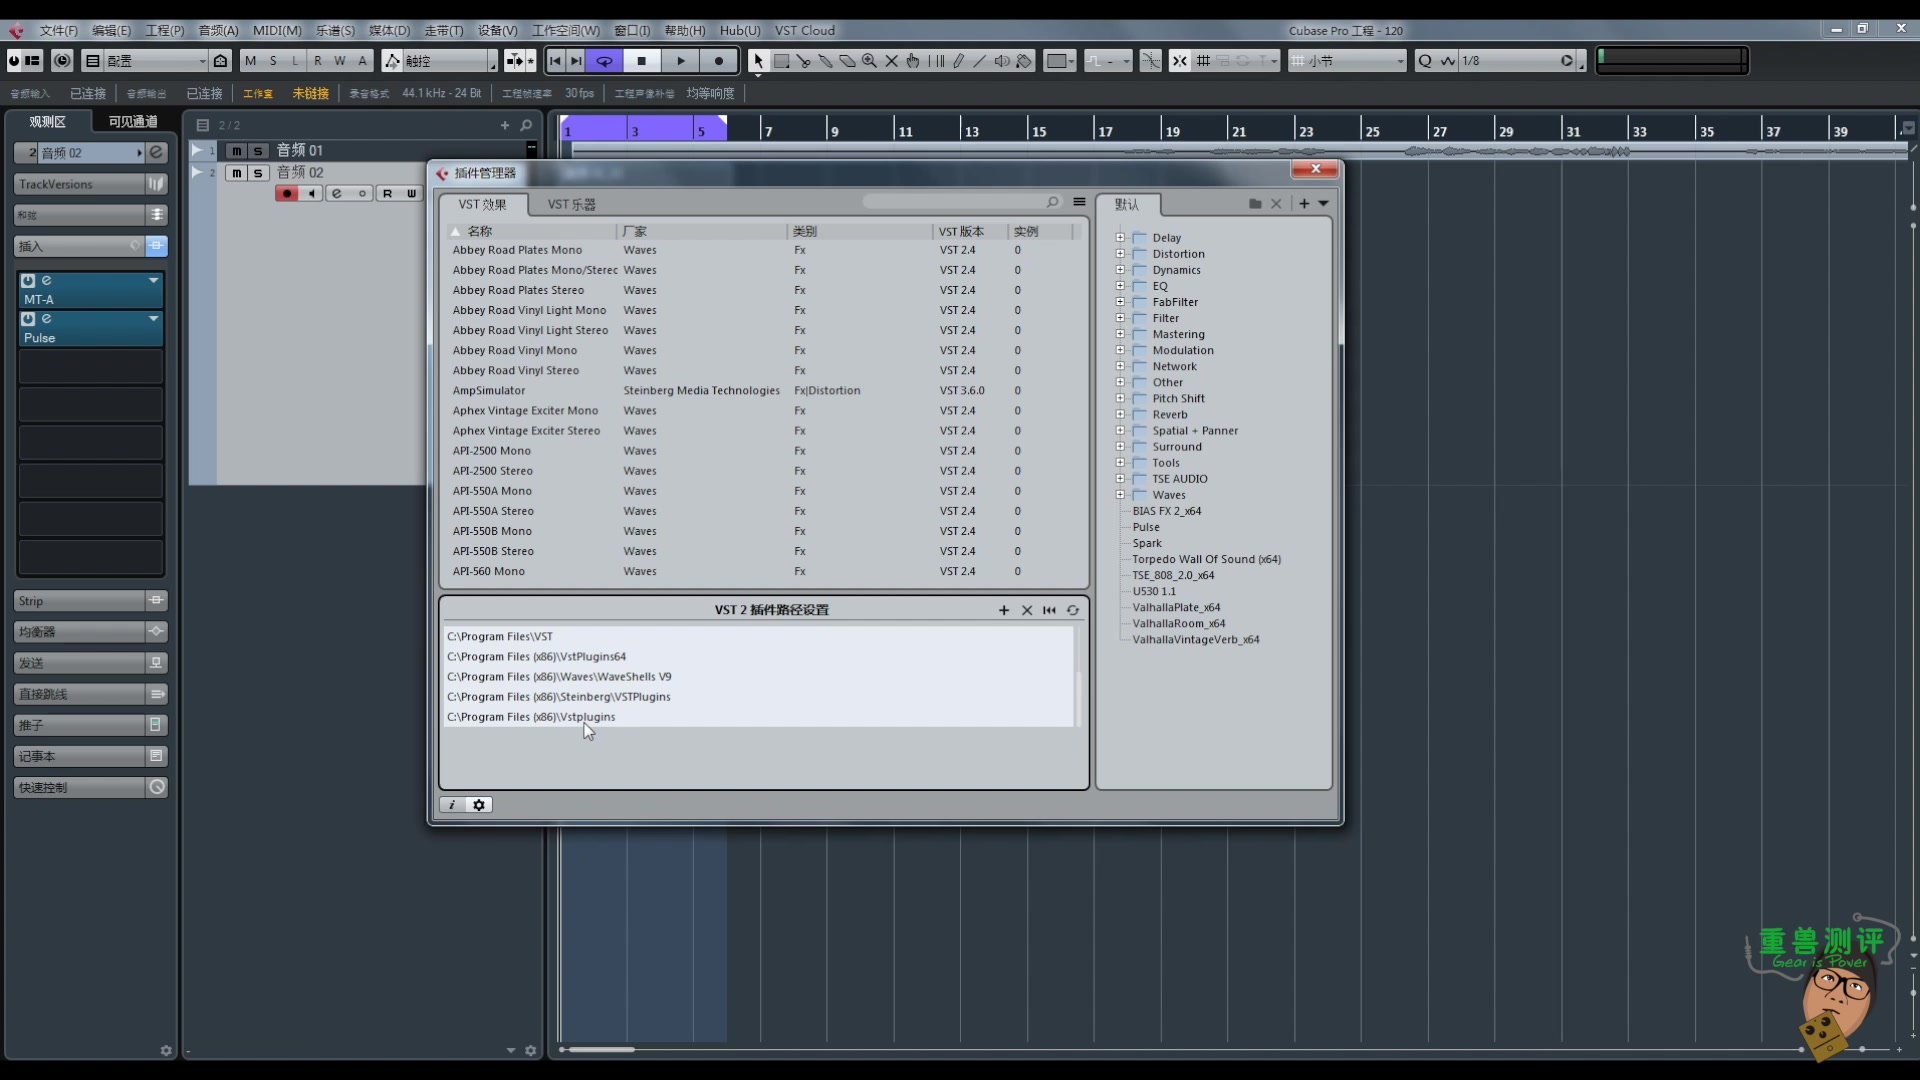Toggle cycle loop in transport
The image size is (1920, 1080).
coord(604,61)
